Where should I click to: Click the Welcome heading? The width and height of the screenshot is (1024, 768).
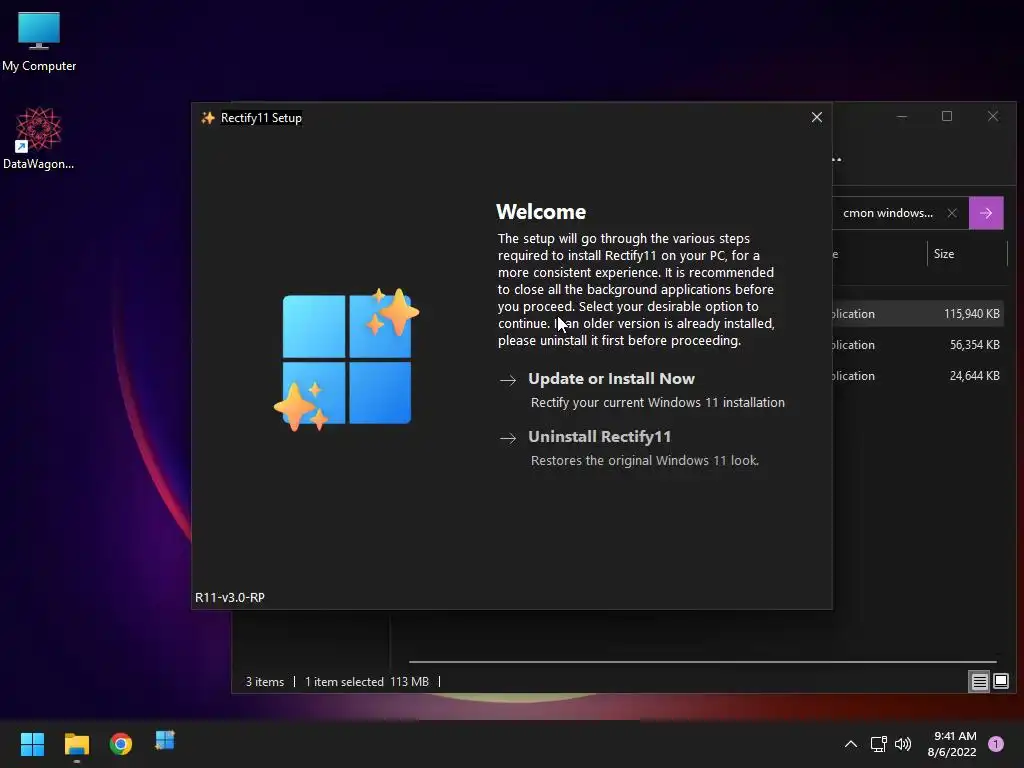click(541, 212)
